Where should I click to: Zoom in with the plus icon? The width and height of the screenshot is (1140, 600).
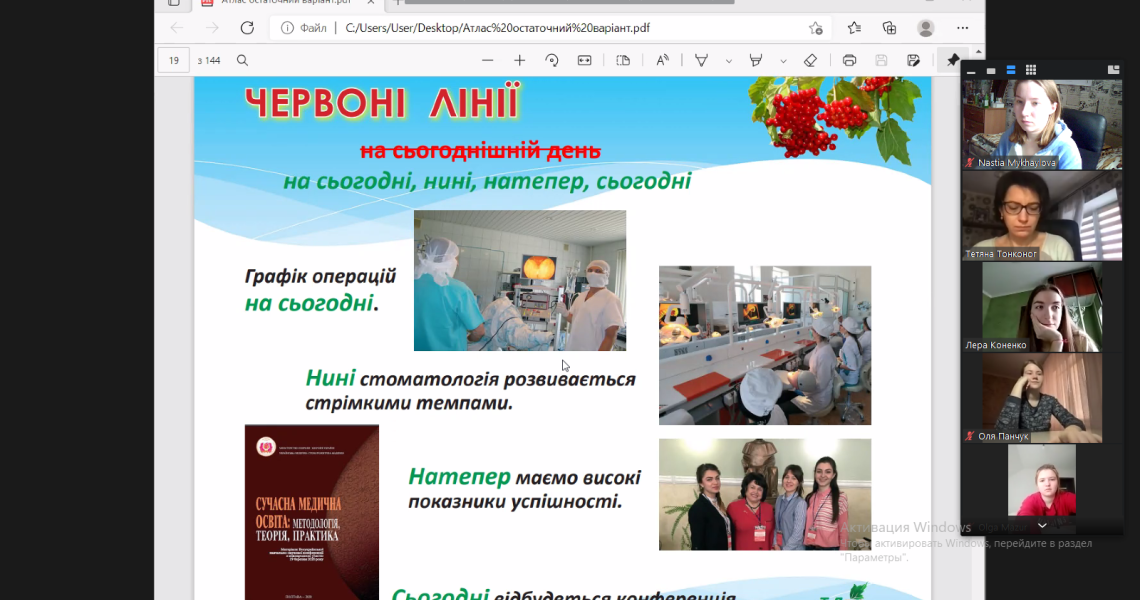point(519,60)
